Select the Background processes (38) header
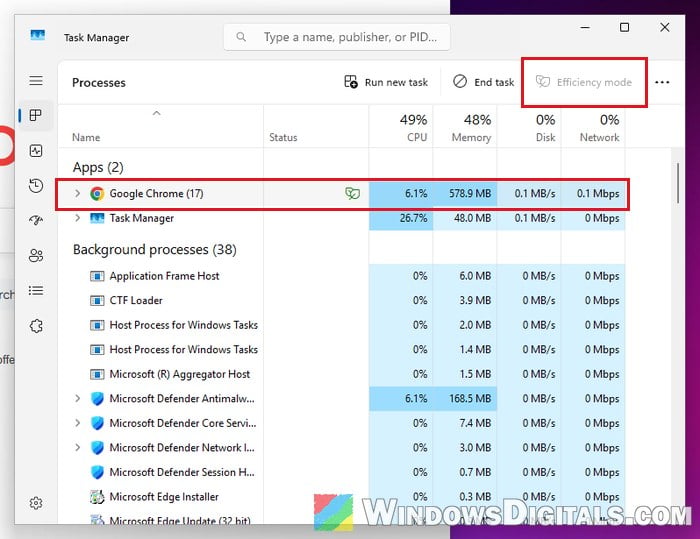 click(x=155, y=250)
